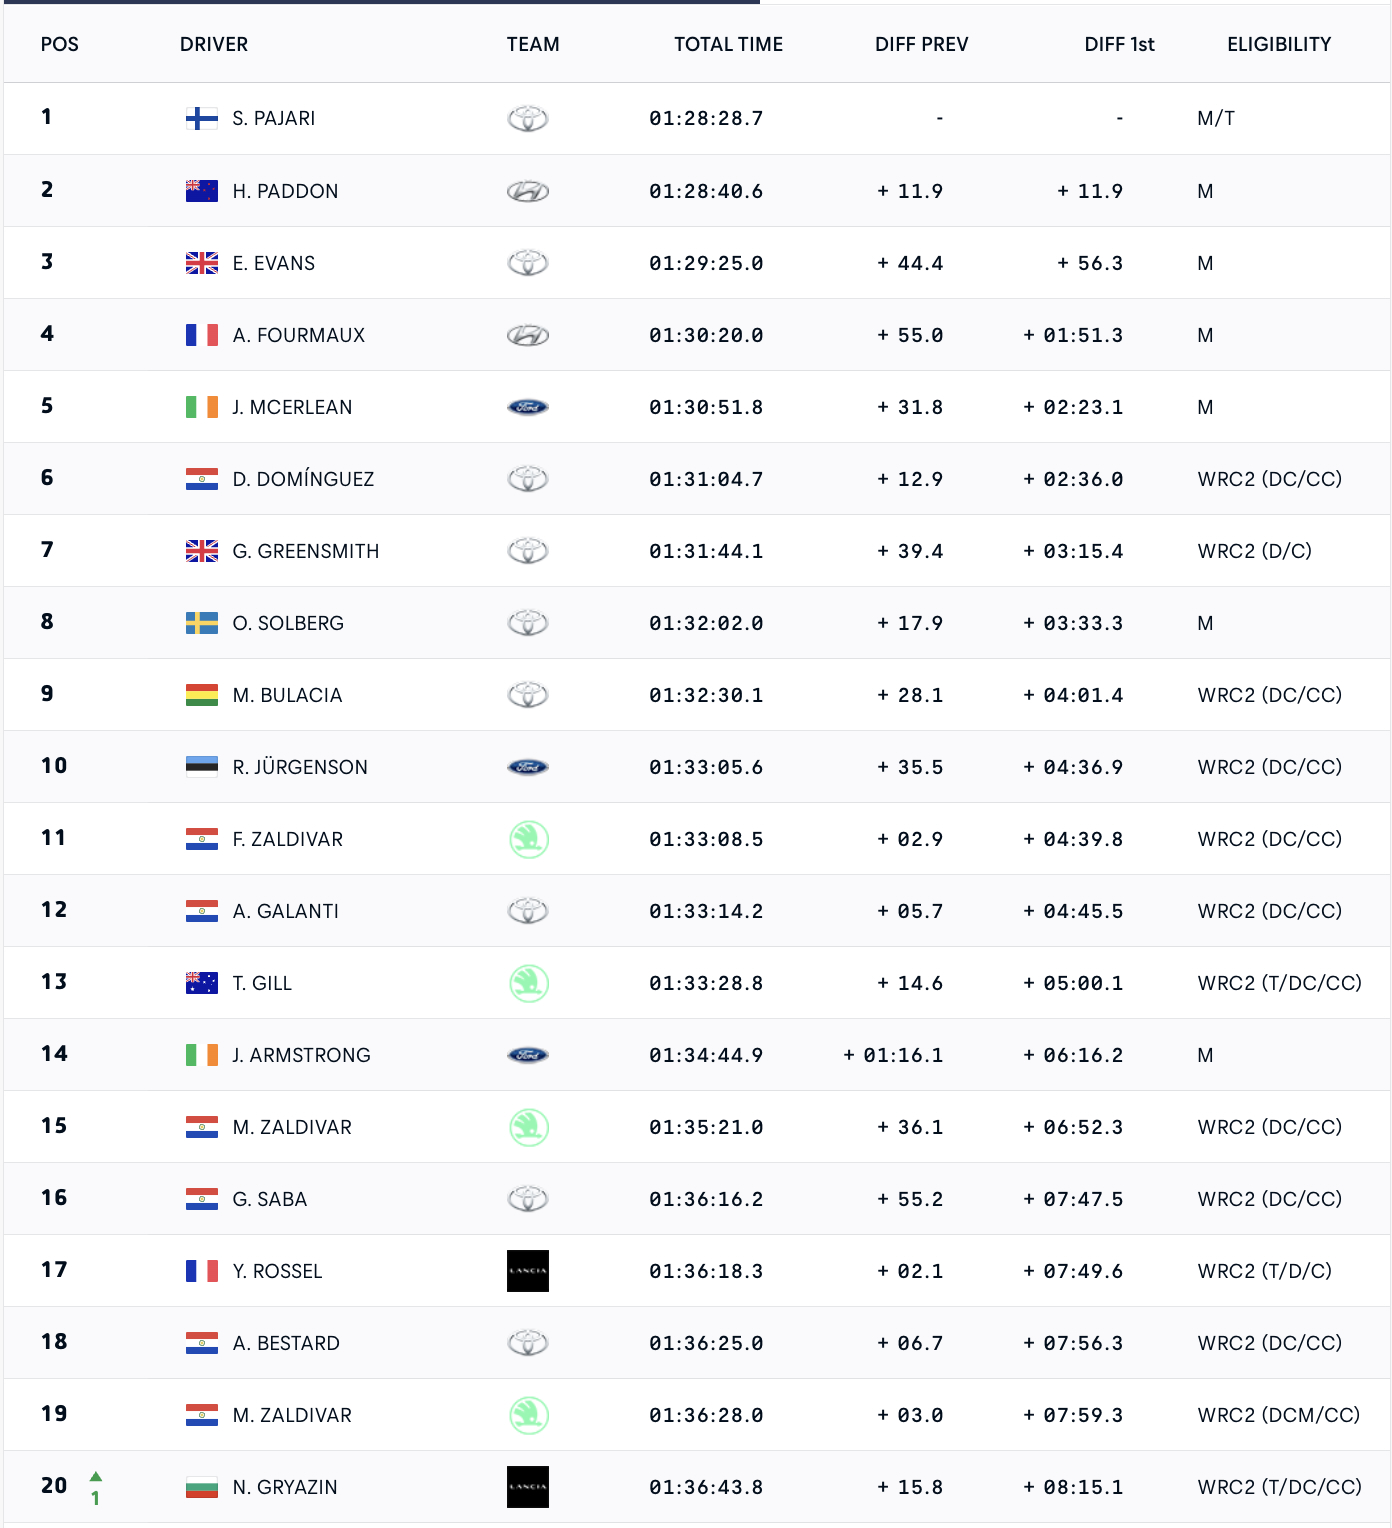
Task: Click the Sweden flag next to O. Solberg
Action: point(201,623)
